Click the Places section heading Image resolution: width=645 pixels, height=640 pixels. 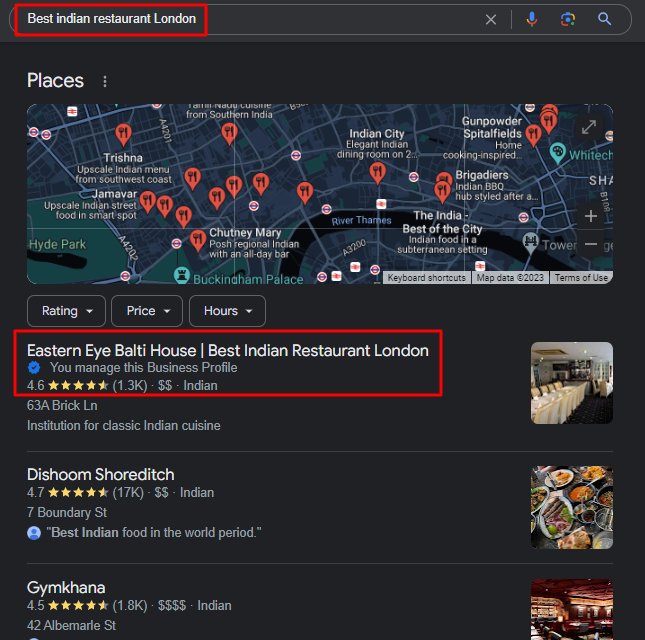point(55,81)
